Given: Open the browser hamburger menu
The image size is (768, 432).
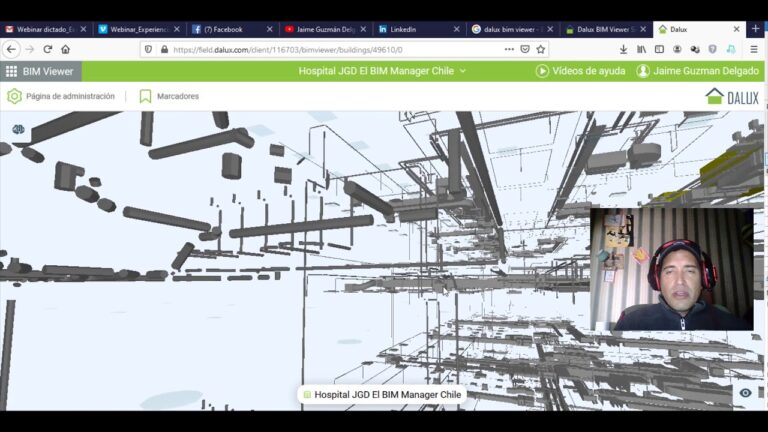Looking at the screenshot, I should (x=754, y=49).
